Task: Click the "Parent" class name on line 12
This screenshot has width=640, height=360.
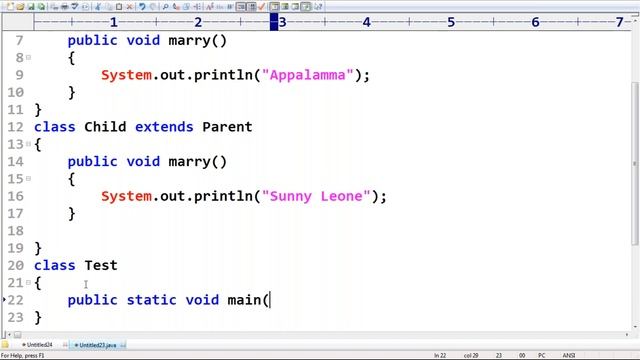Action: tap(227, 127)
